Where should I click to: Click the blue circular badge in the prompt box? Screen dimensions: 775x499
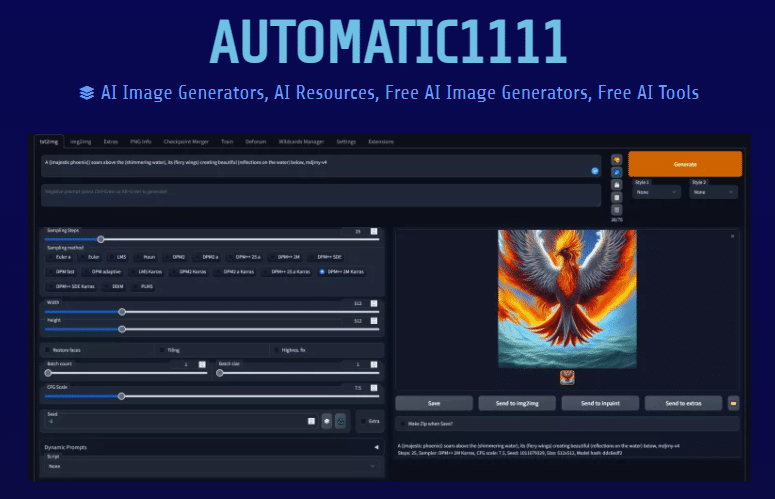595,171
